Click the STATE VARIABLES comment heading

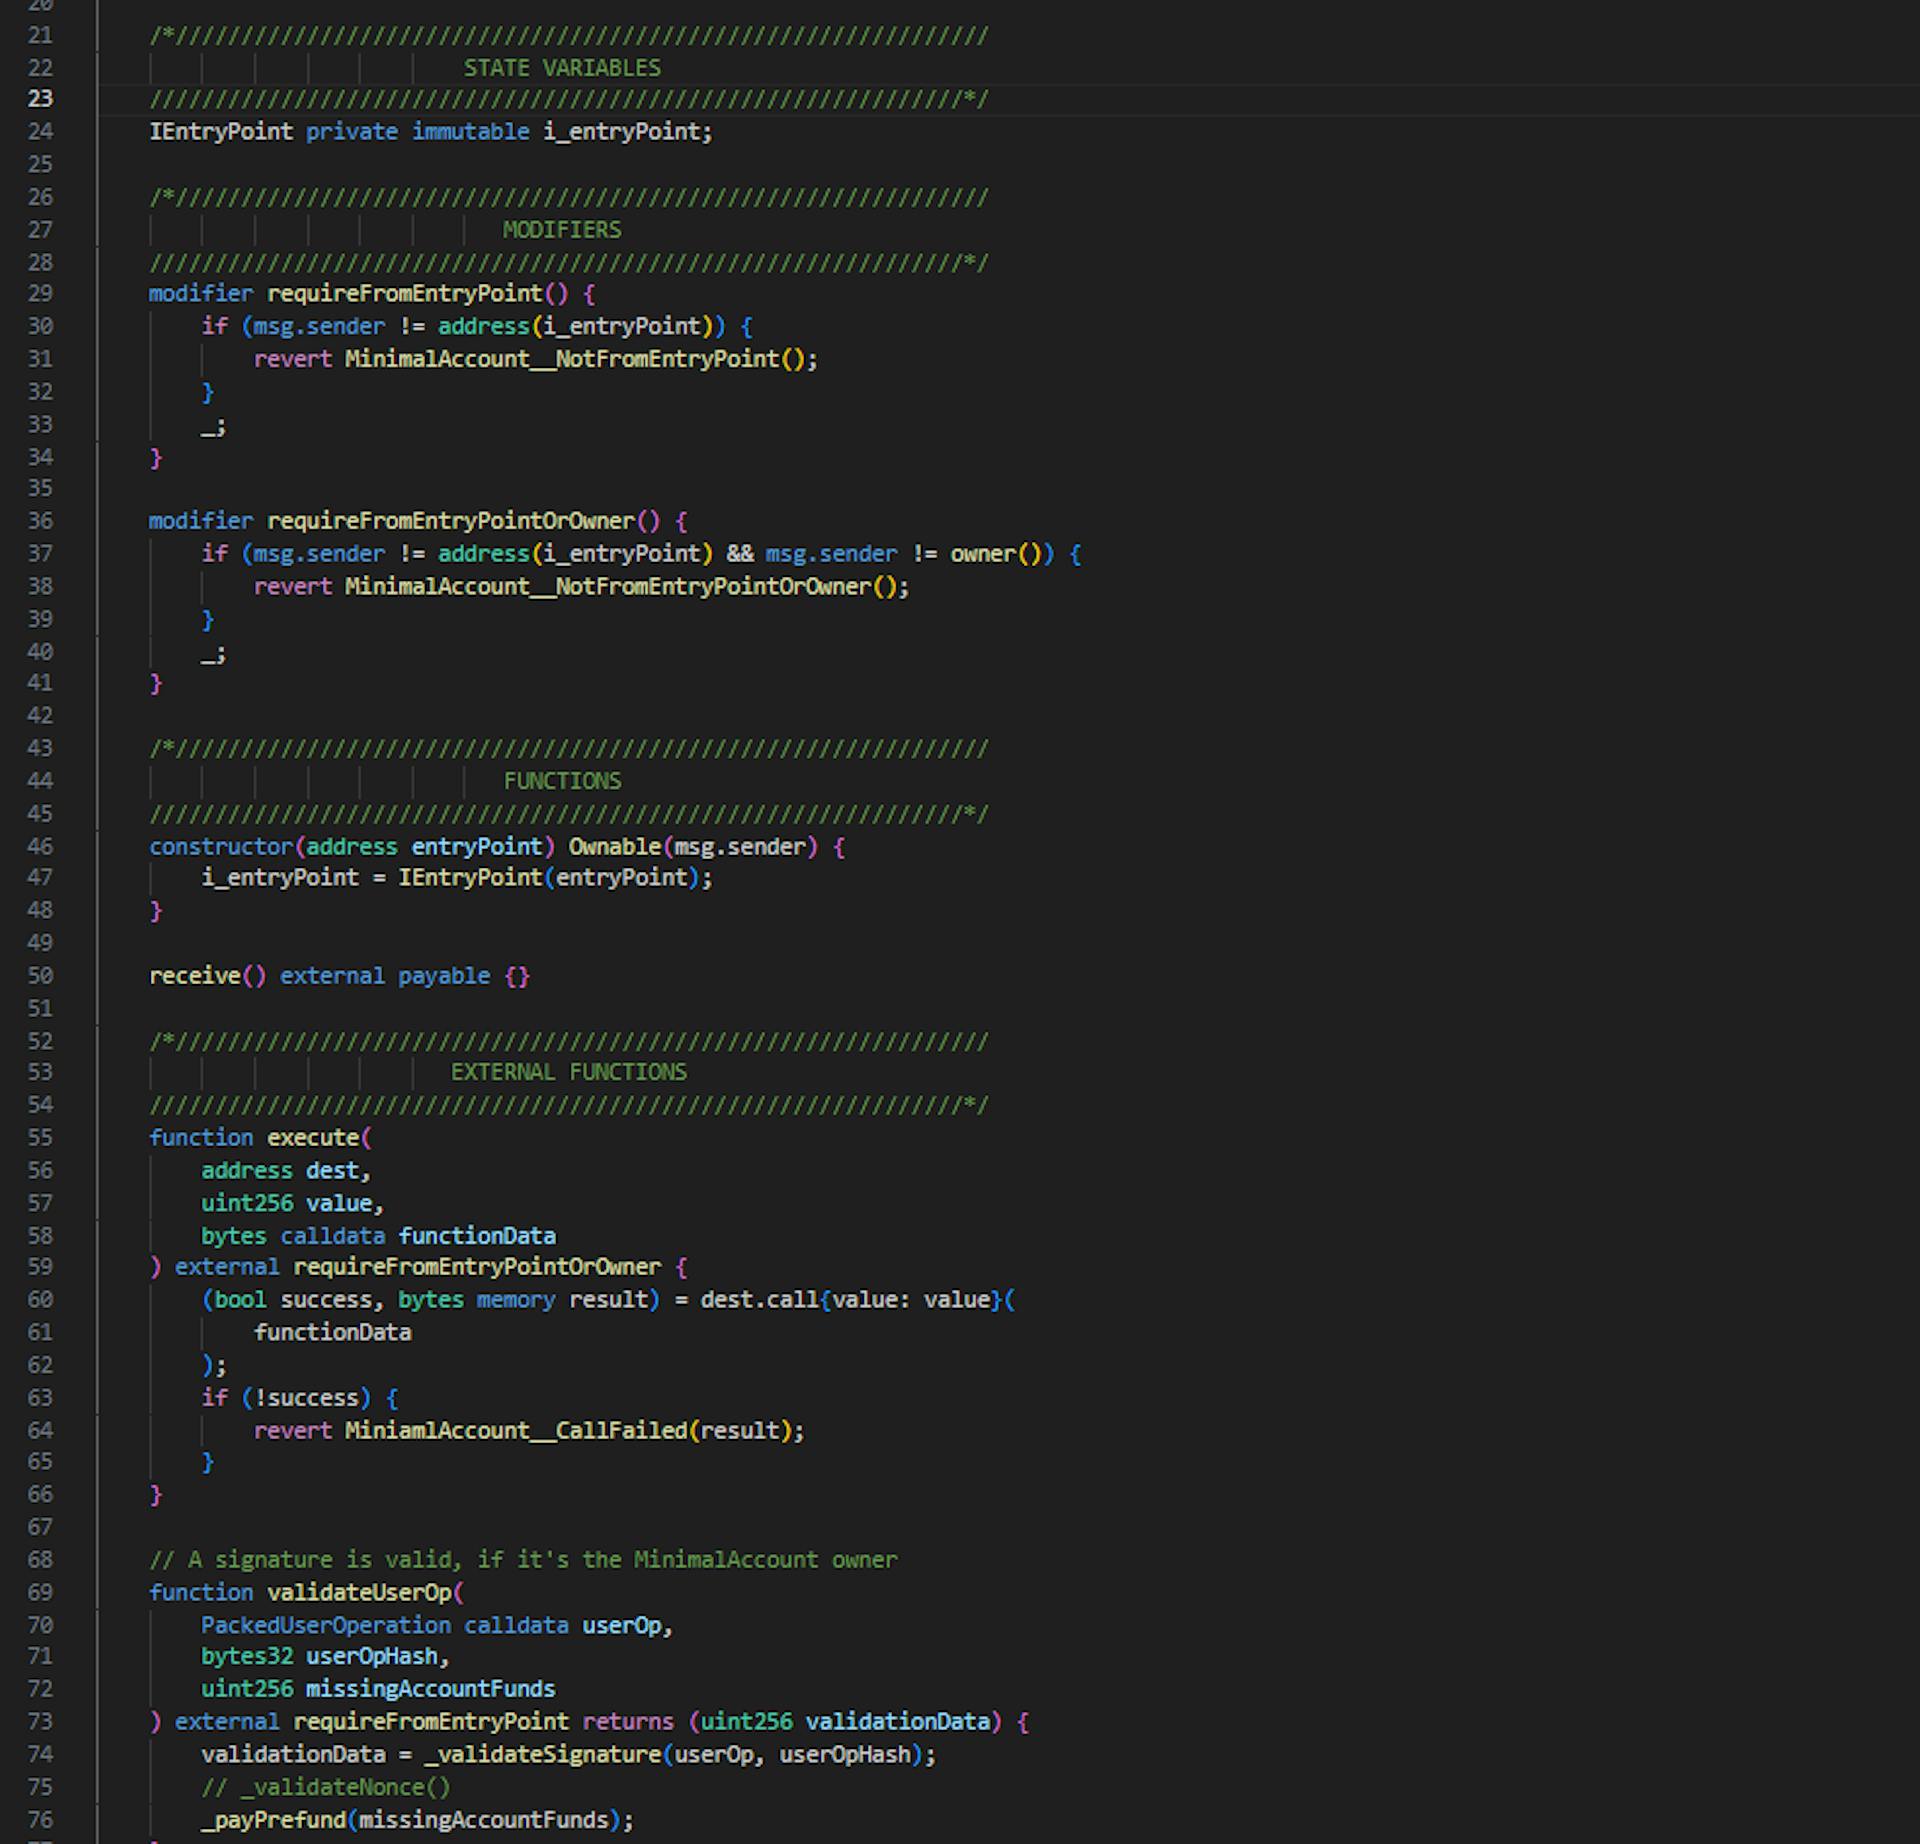(x=561, y=68)
